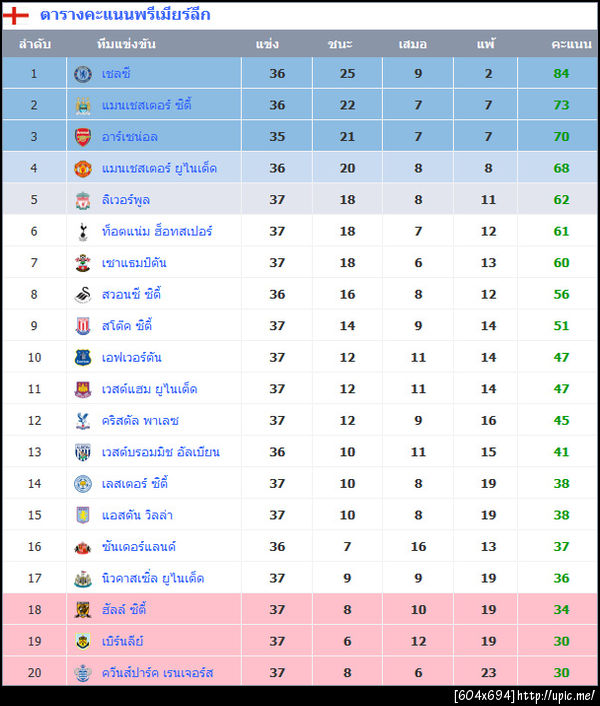
Task: Open the ลิเวอร์พูล team link
Action: coord(126,200)
